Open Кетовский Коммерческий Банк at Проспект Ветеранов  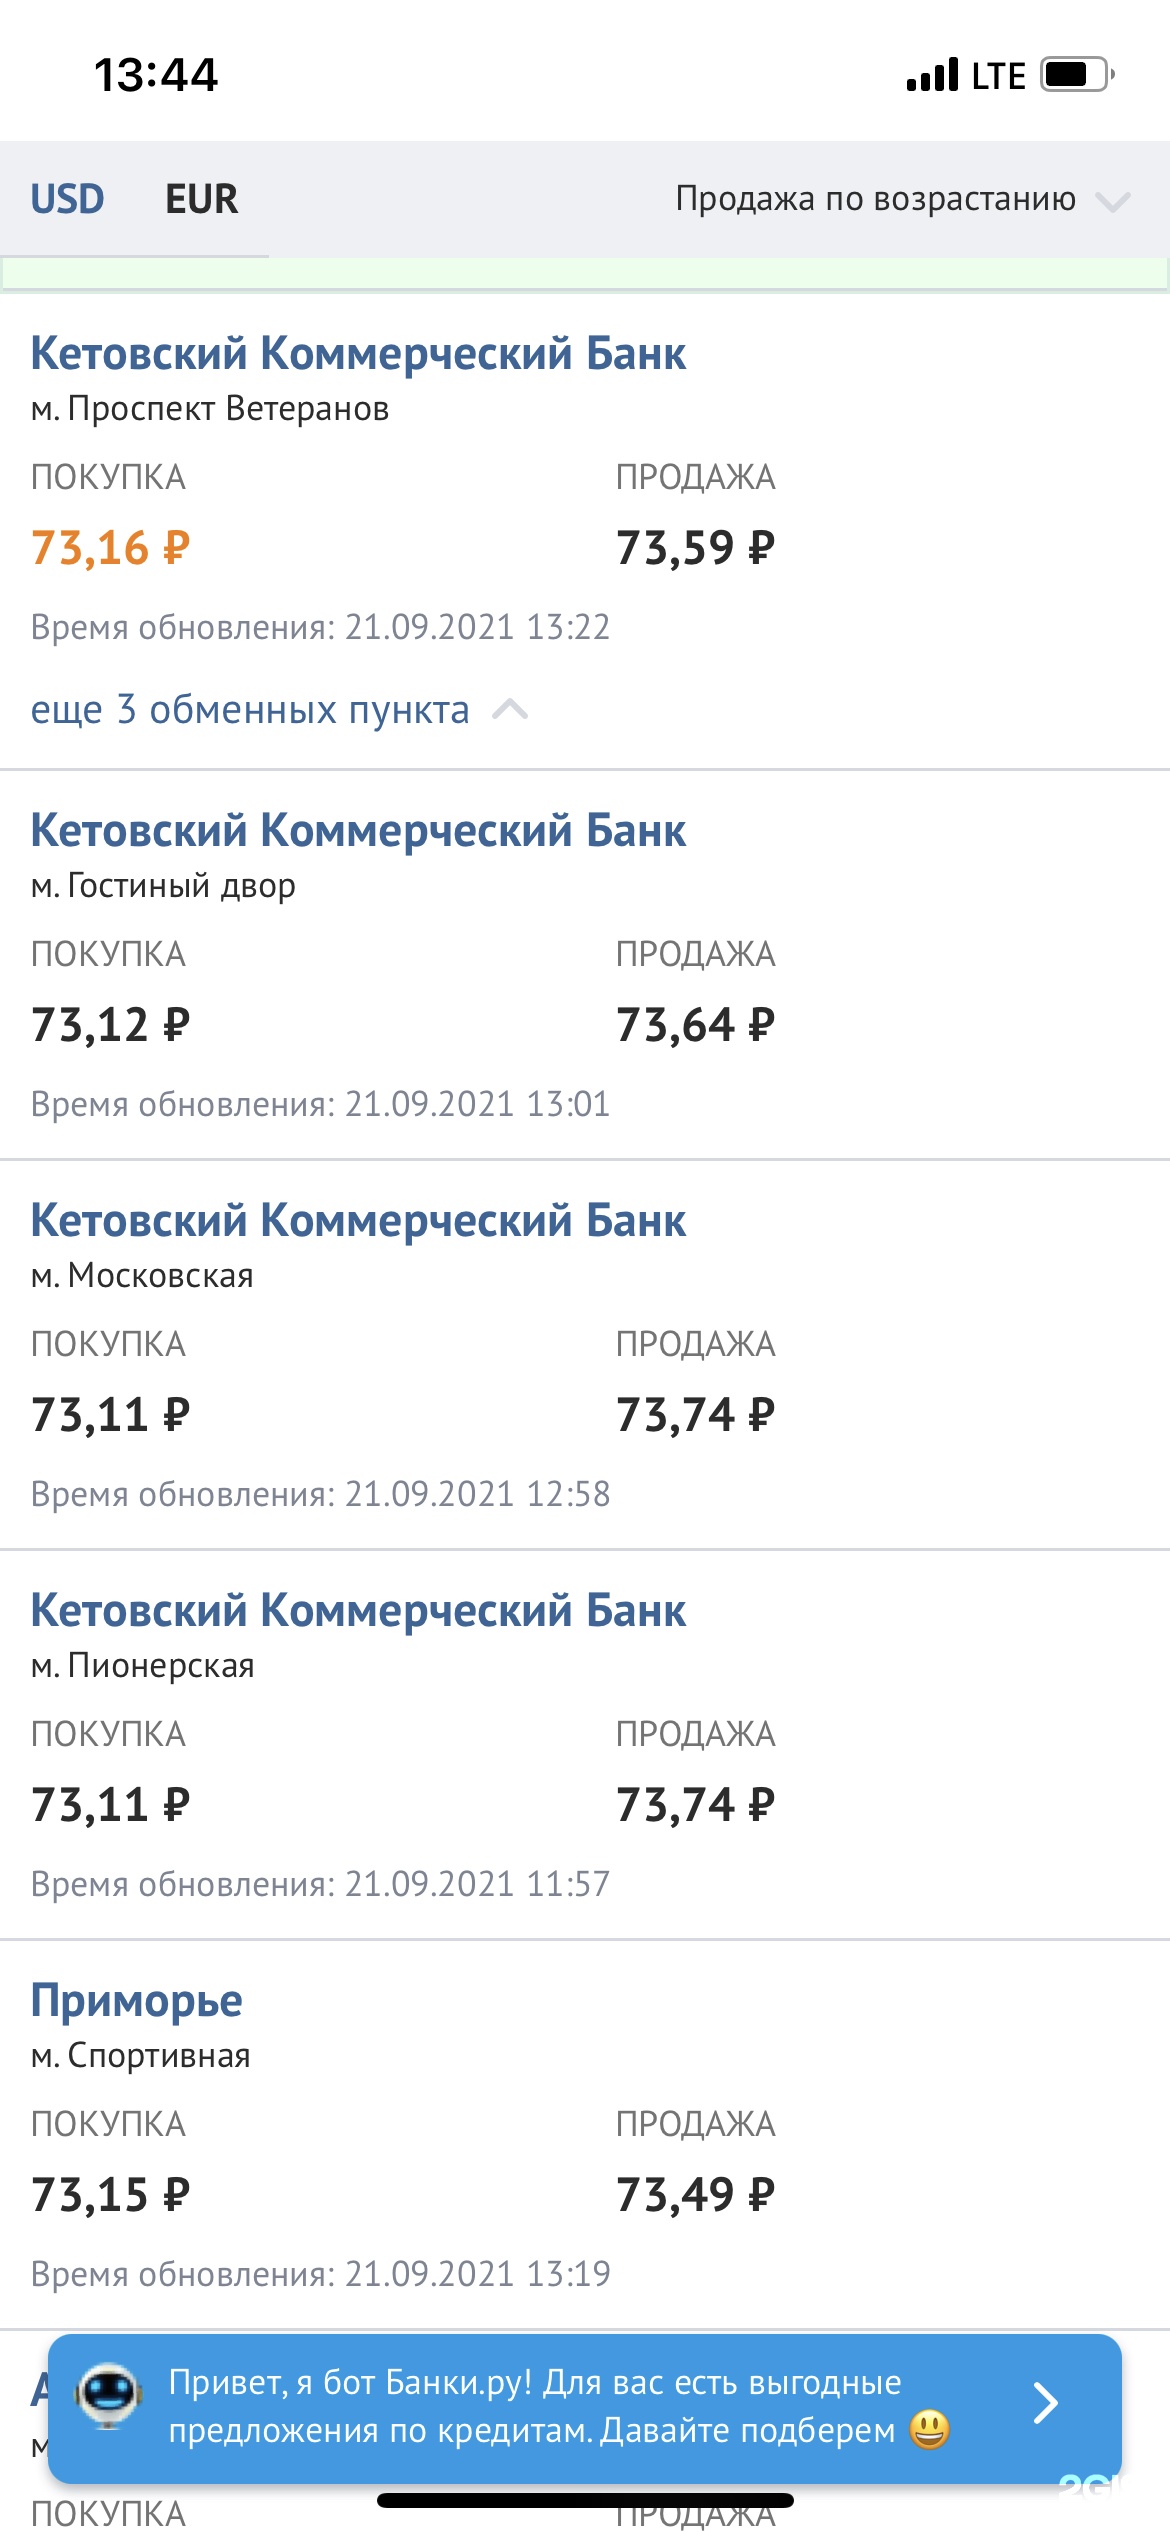pyautogui.click(x=358, y=354)
